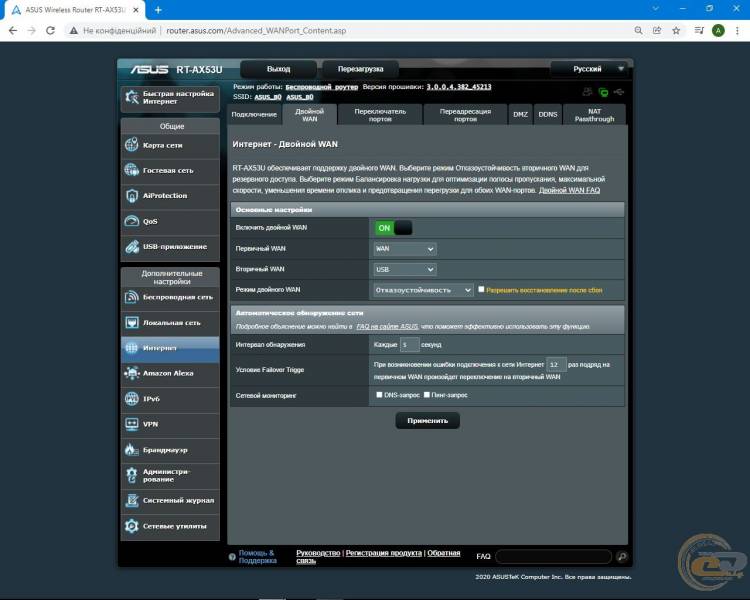Screen dimensions: 750x600
Task: Switch to the DMZ tab
Action: [520, 115]
